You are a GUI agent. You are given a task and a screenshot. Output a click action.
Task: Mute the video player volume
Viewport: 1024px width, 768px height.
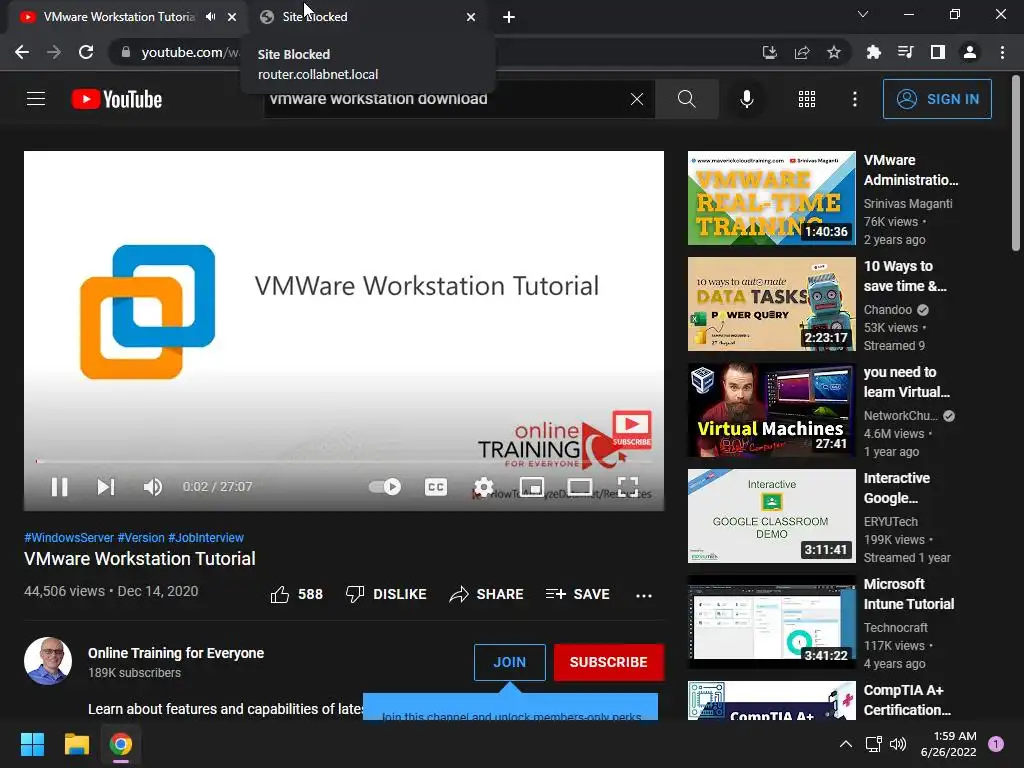click(x=153, y=487)
